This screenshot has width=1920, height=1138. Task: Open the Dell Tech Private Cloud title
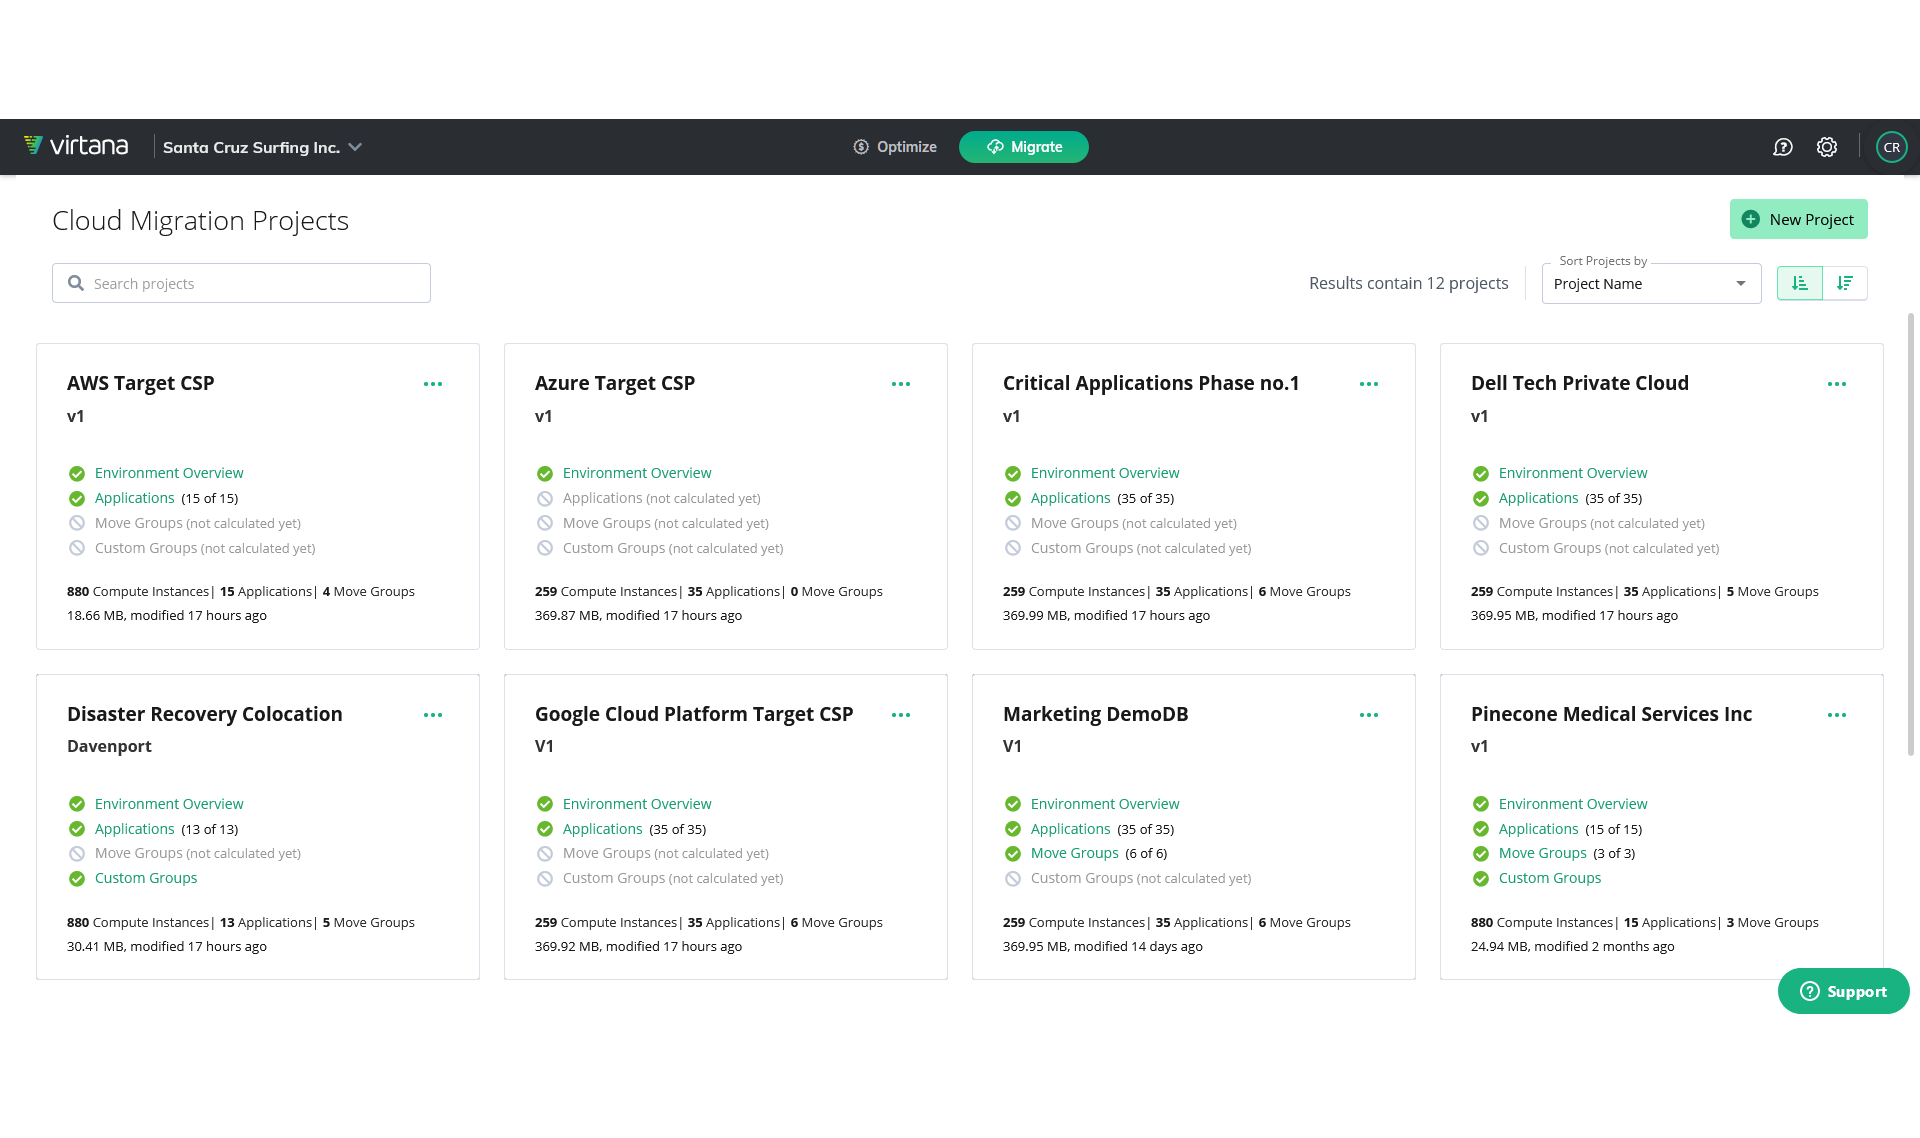click(x=1580, y=383)
